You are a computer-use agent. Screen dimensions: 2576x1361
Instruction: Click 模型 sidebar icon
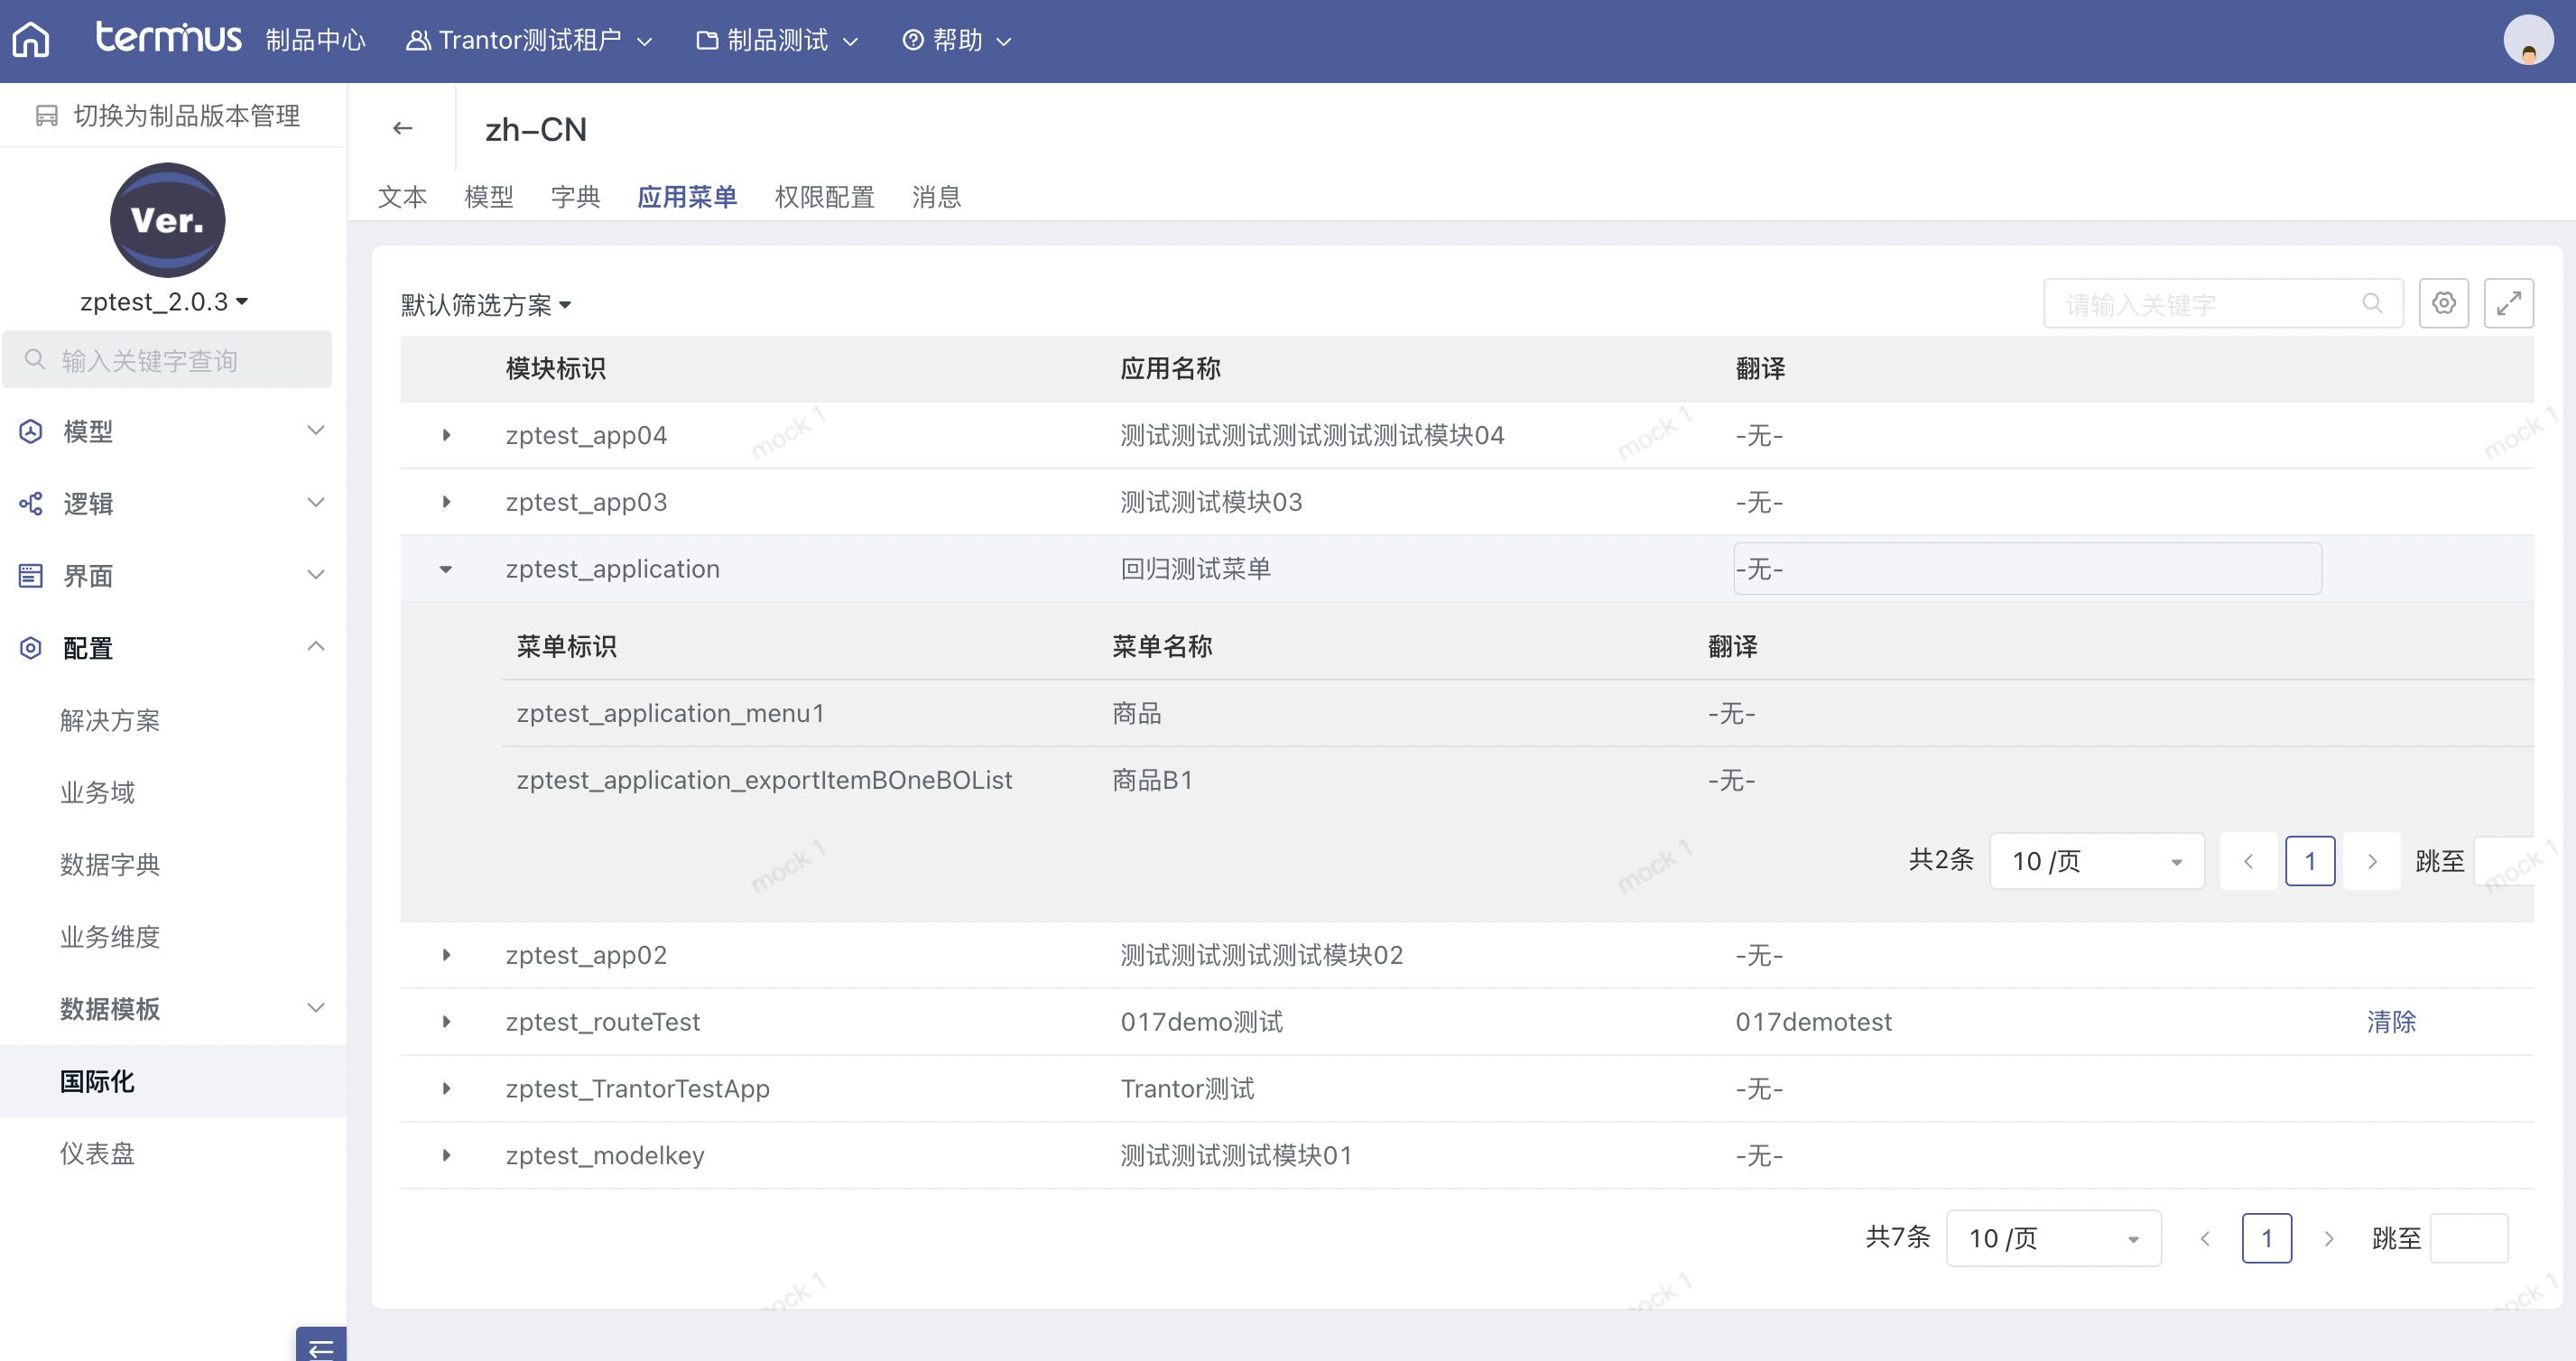[x=31, y=431]
